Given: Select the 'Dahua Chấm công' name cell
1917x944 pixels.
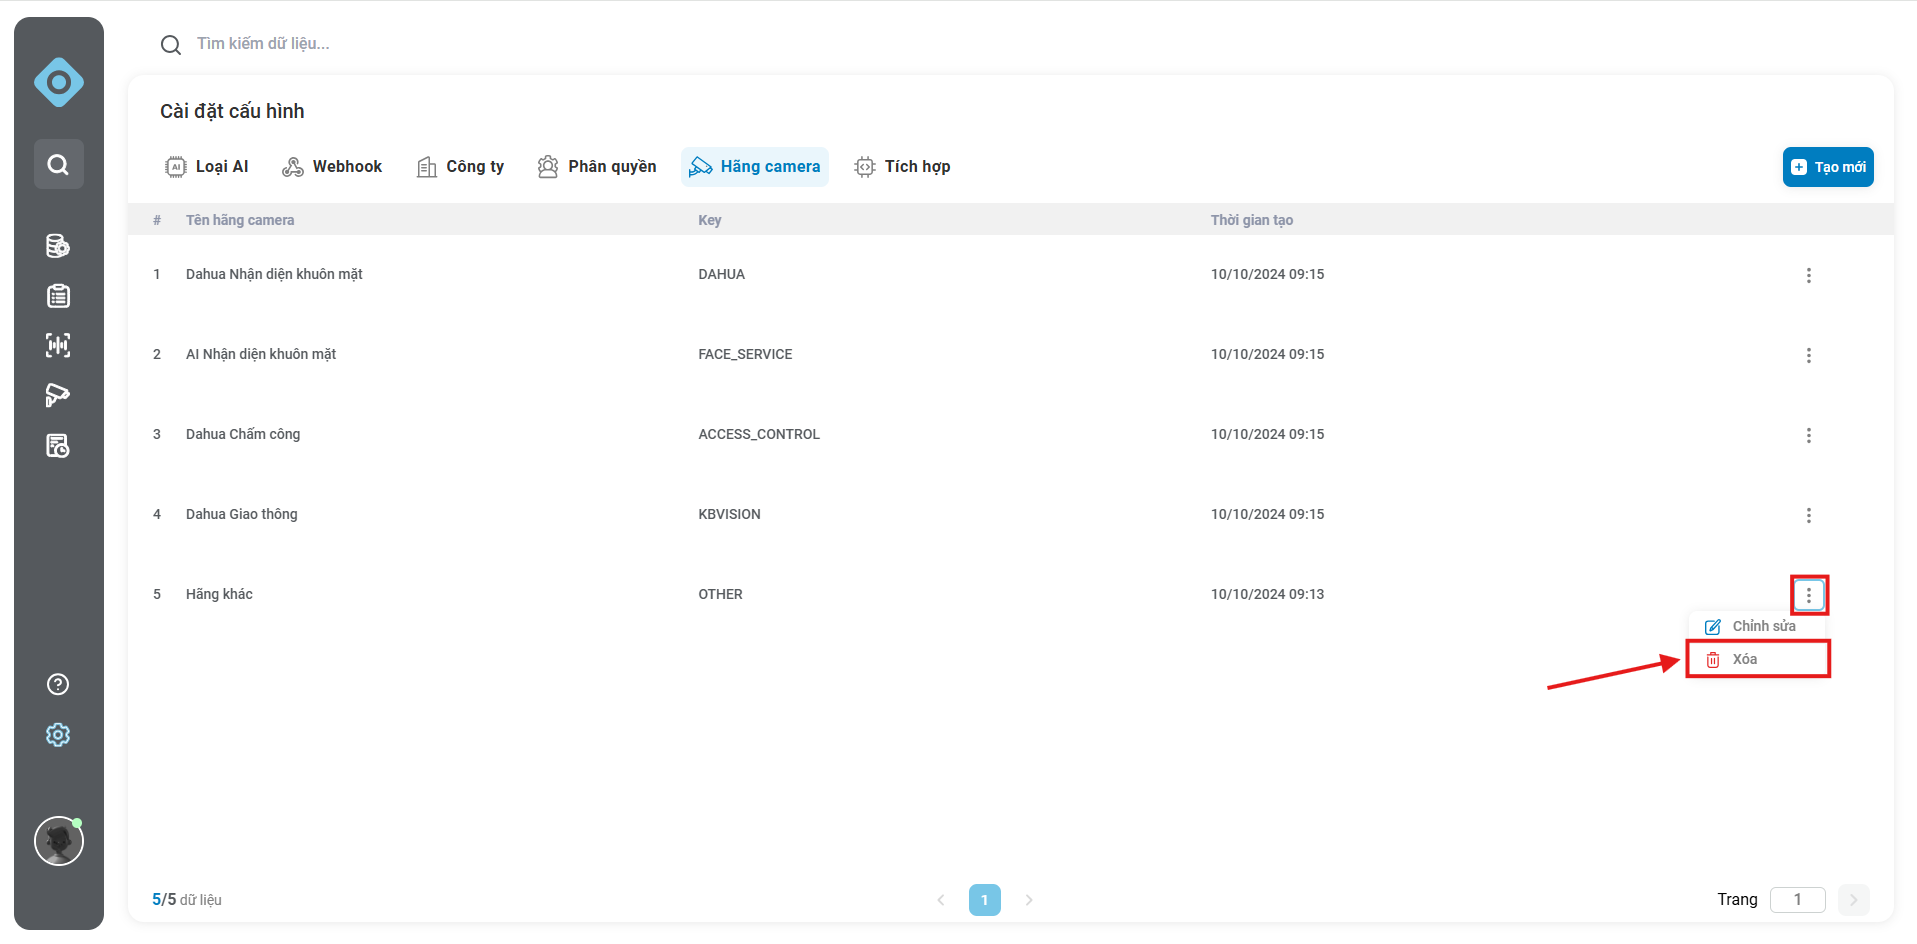Looking at the screenshot, I should pyautogui.click(x=243, y=434).
